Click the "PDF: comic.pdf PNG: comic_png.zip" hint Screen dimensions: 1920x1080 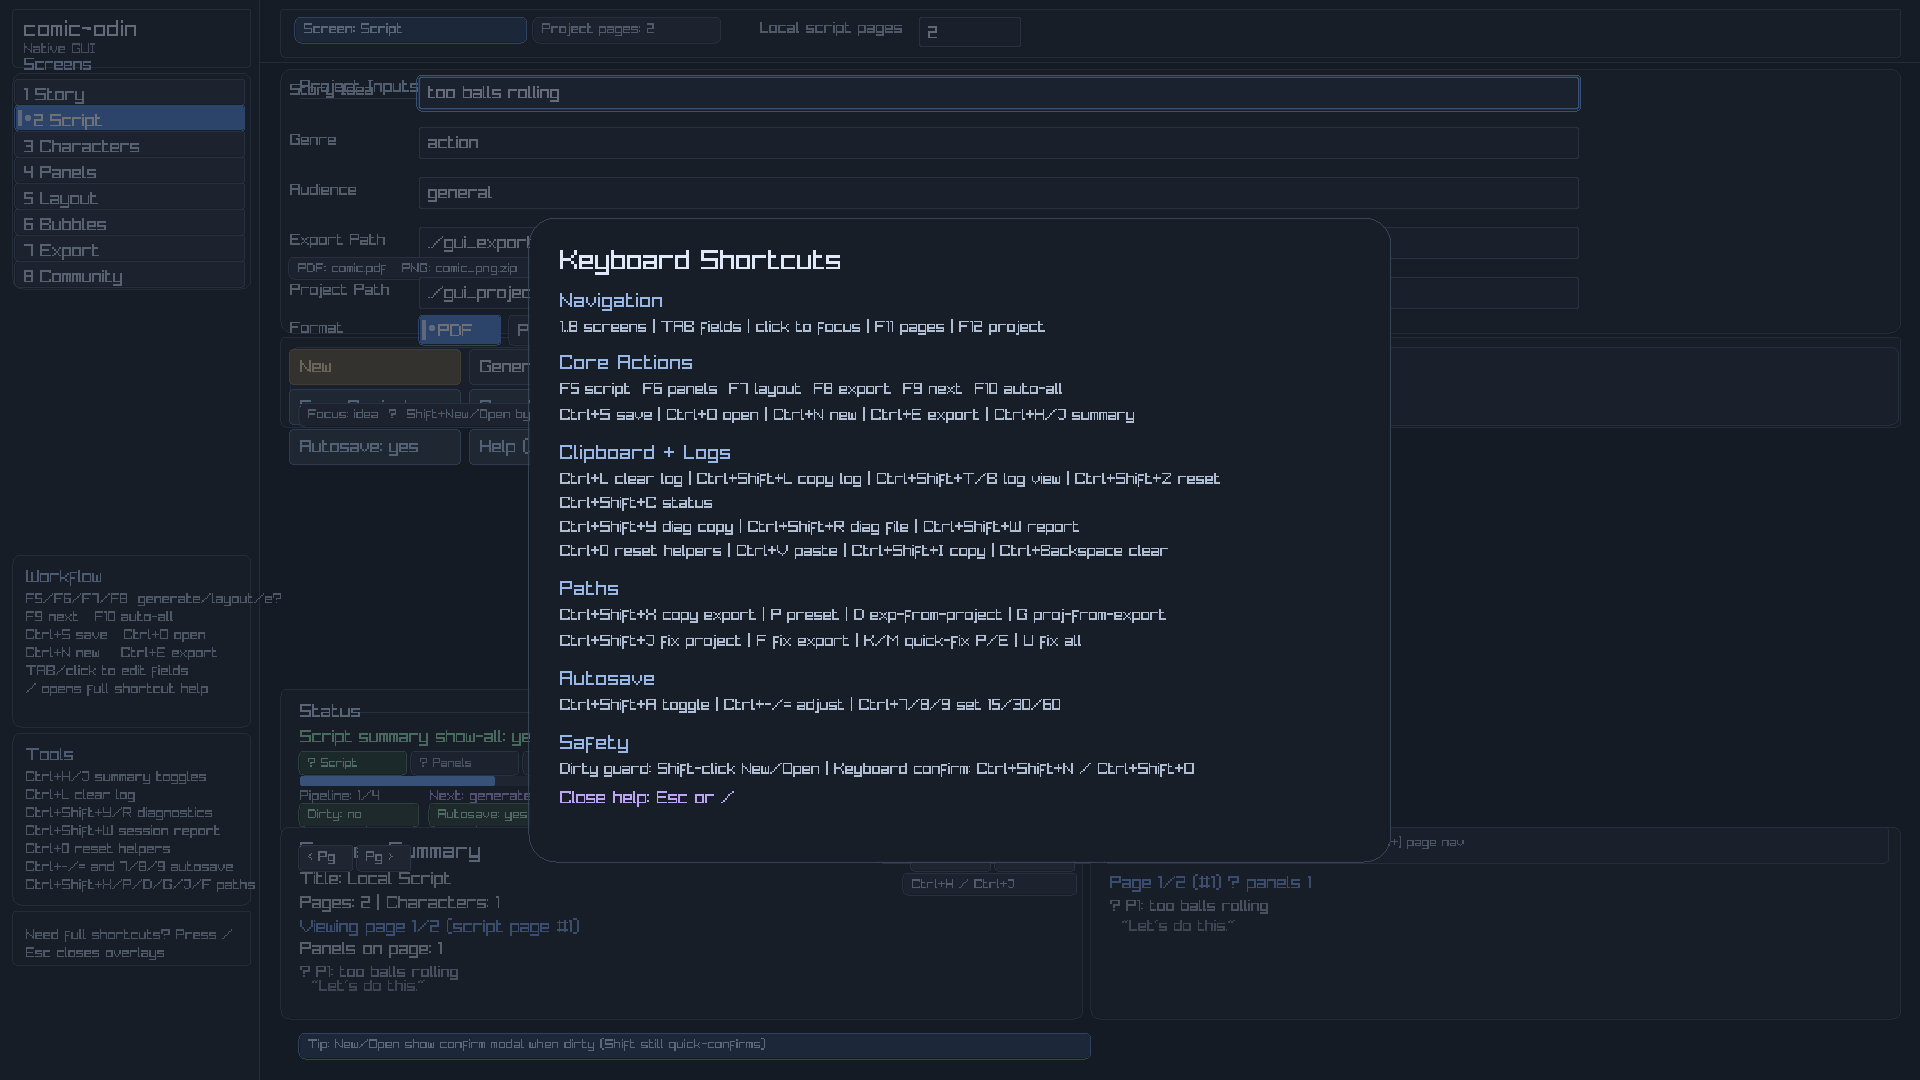coord(407,268)
